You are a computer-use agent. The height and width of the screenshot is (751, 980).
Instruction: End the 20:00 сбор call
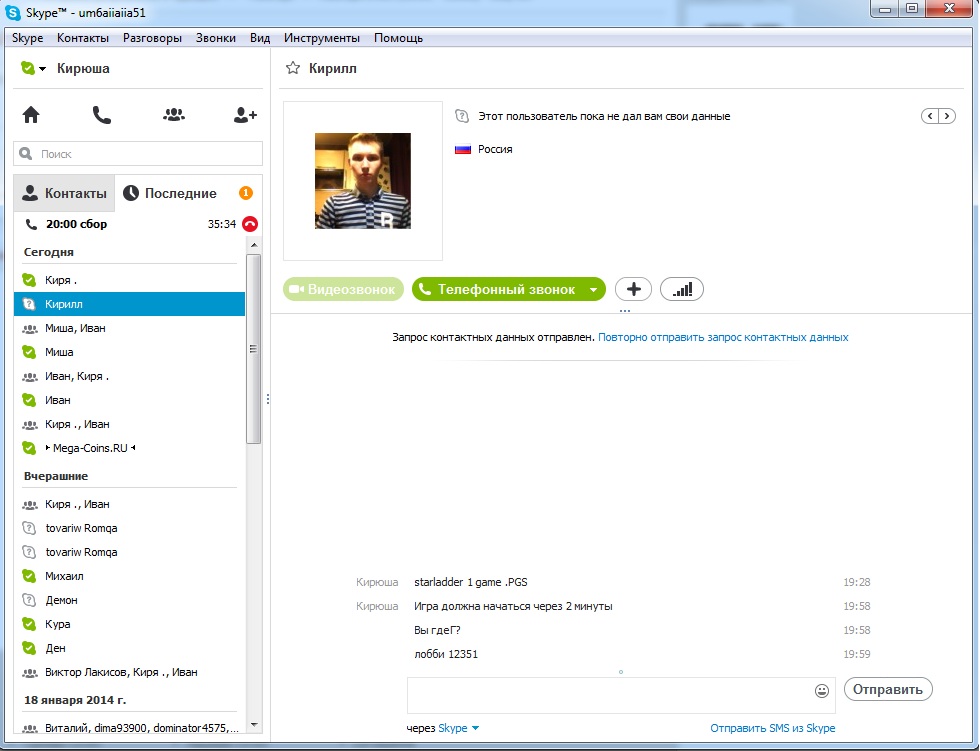(x=250, y=224)
